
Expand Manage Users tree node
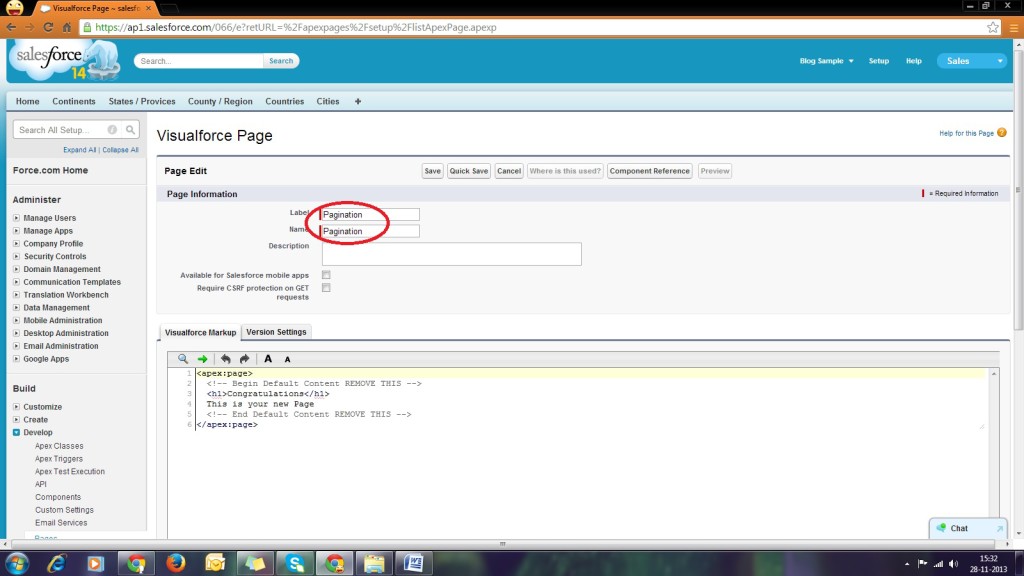(16, 217)
